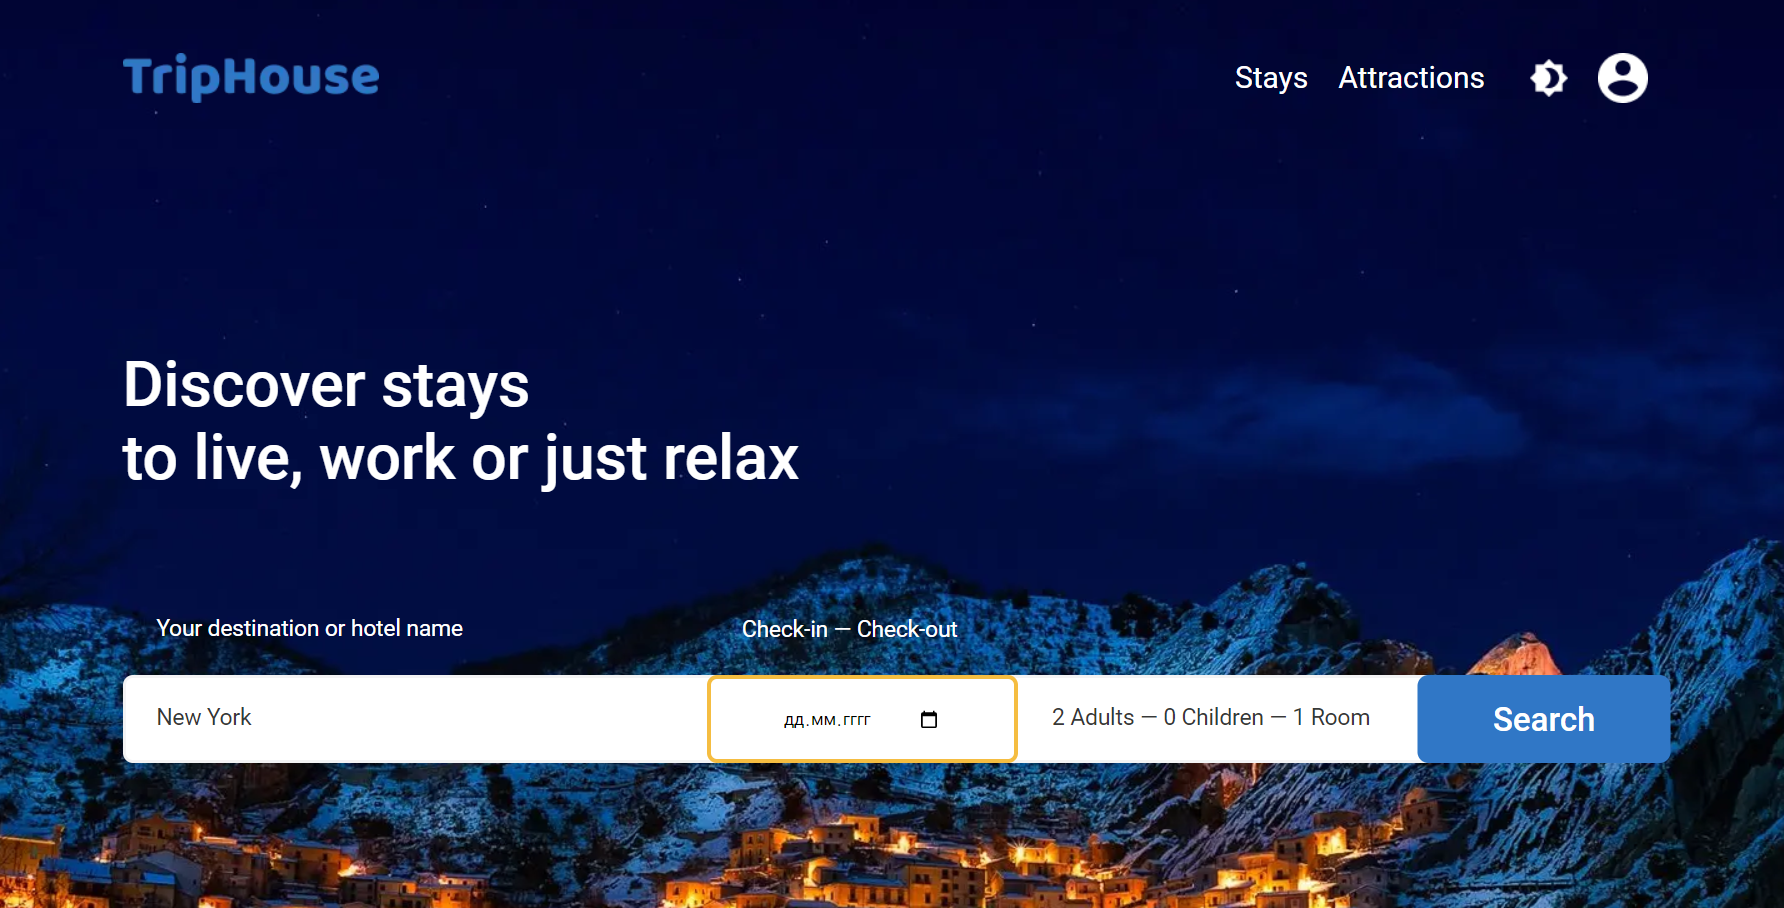Select the day (дд) segment of date
This screenshot has width=1784, height=908.
click(x=794, y=720)
